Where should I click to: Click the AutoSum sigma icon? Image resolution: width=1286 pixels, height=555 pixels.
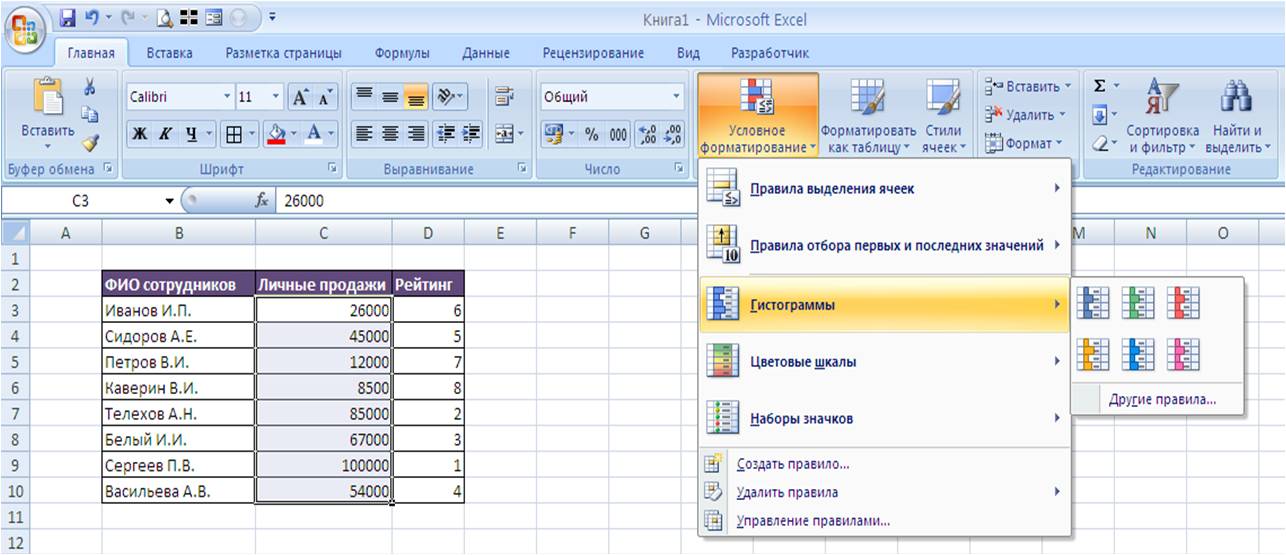click(1100, 88)
